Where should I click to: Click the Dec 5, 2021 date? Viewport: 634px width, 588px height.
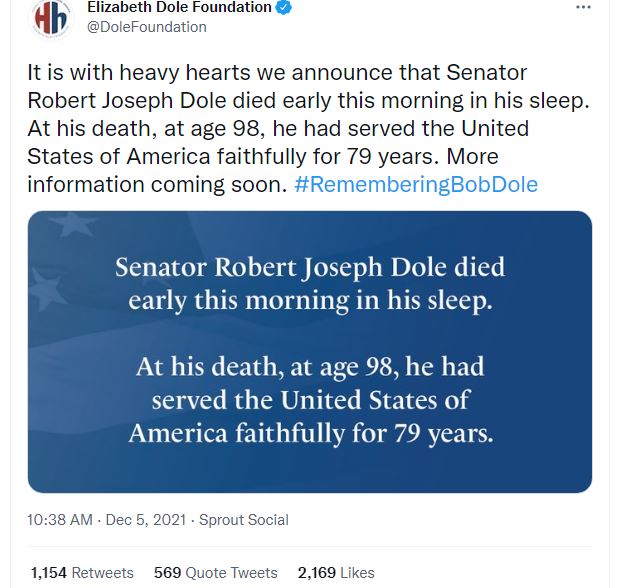(x=146, y=520)
